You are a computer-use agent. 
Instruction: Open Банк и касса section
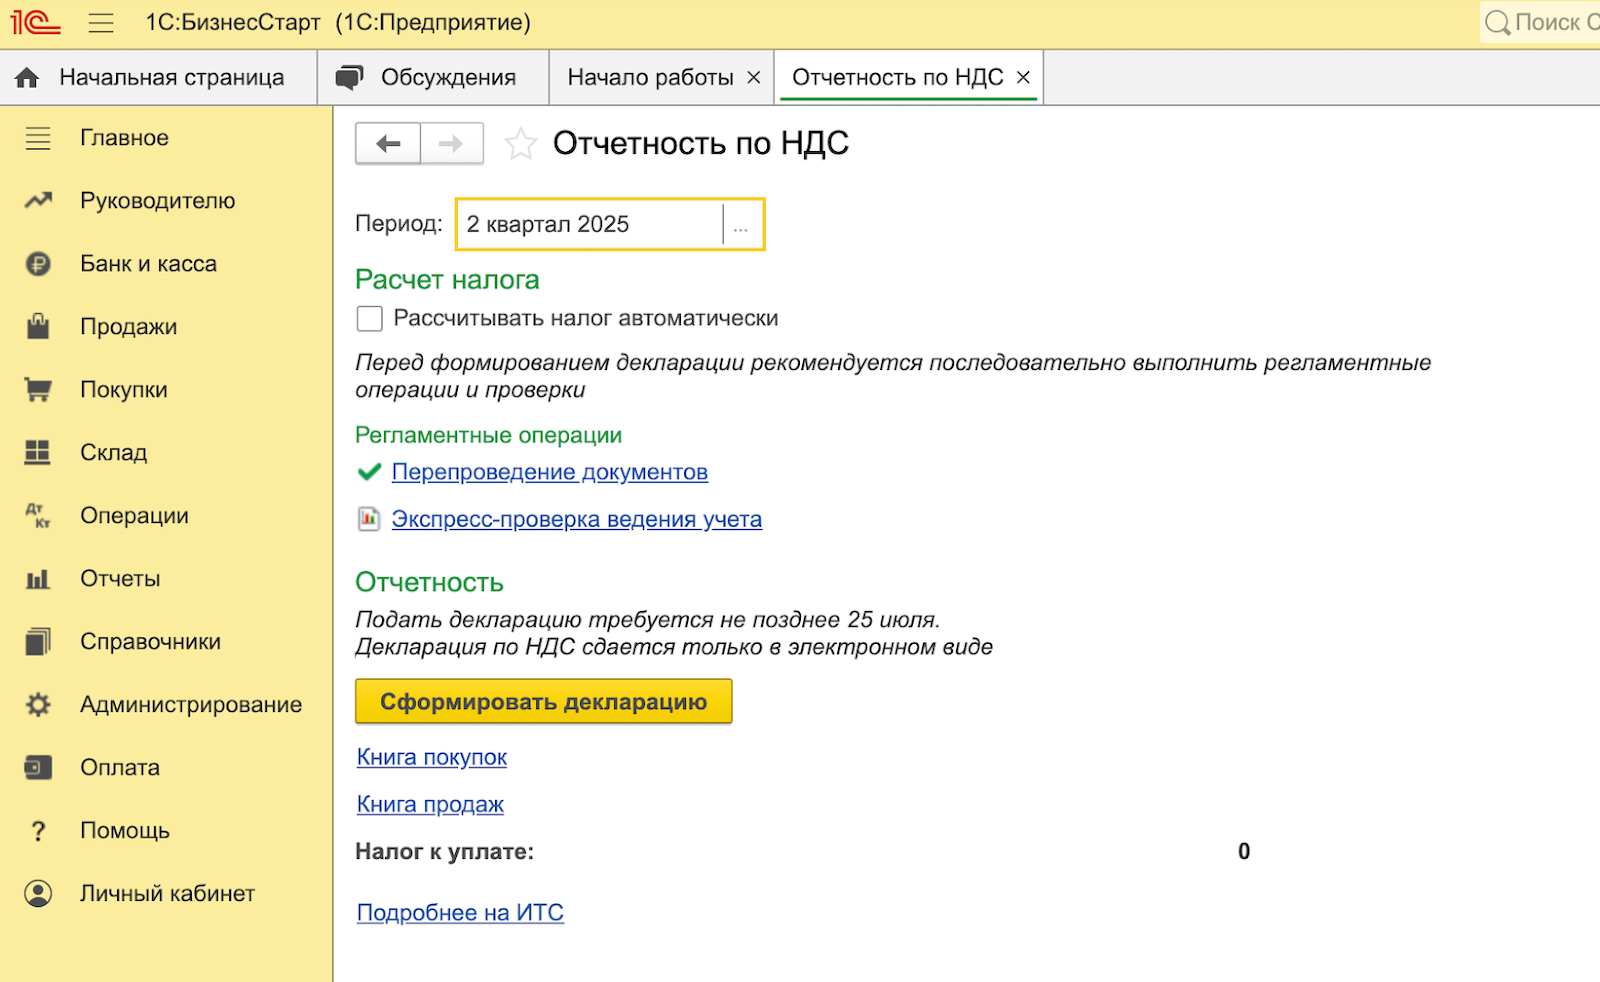[x=148, y=264]
